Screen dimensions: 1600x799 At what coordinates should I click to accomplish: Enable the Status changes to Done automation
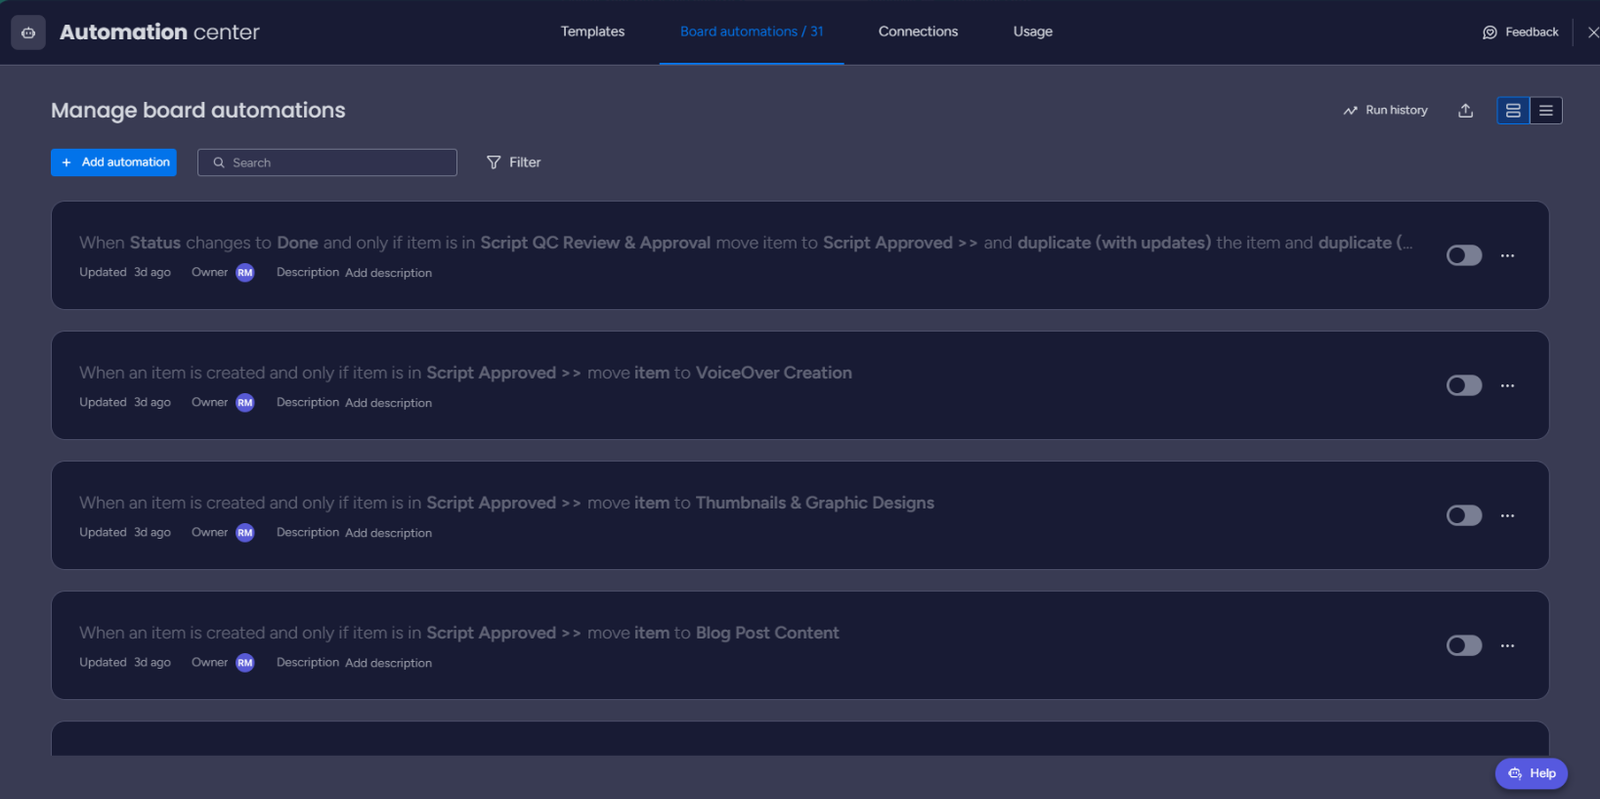tap(1463, 256)
